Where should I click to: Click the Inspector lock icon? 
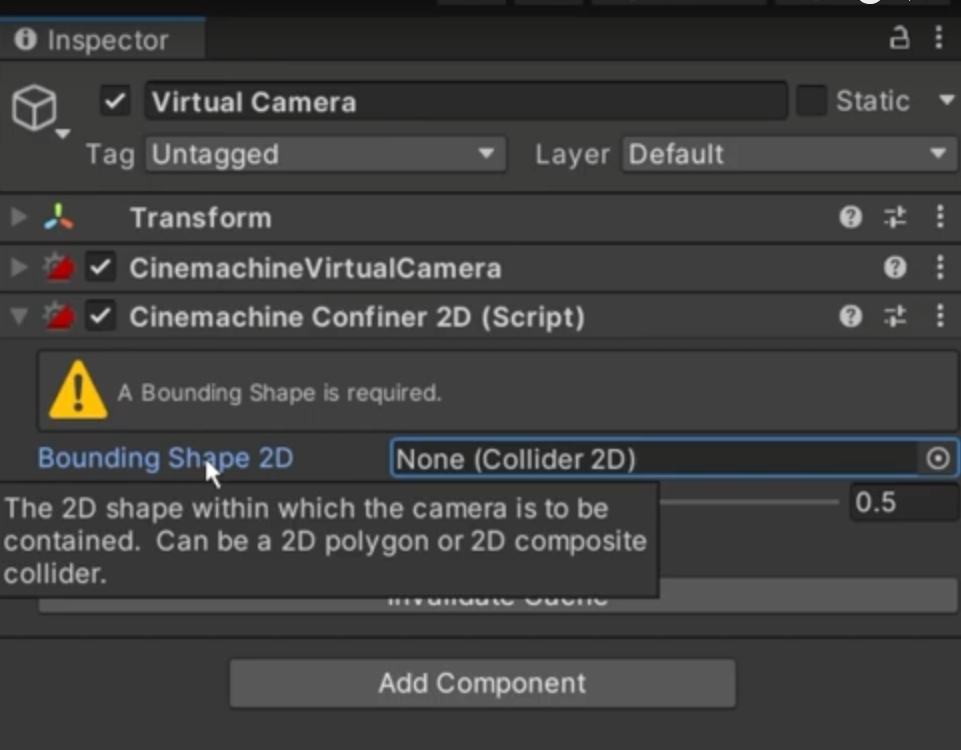899,38
